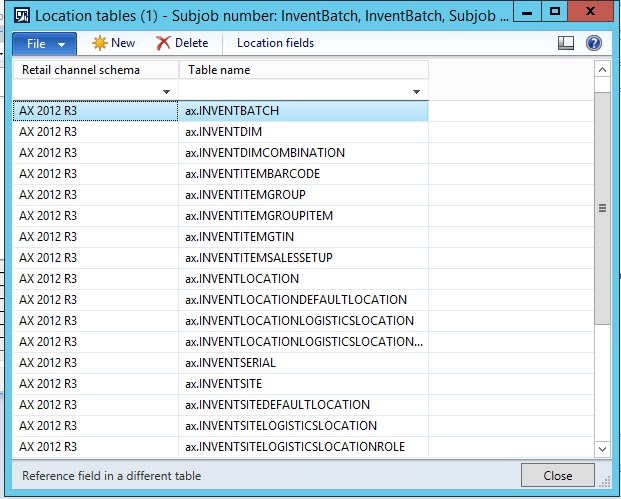621x499 pixels.
Task: Sort by Retail channel schema header
Action: point(95,70)
